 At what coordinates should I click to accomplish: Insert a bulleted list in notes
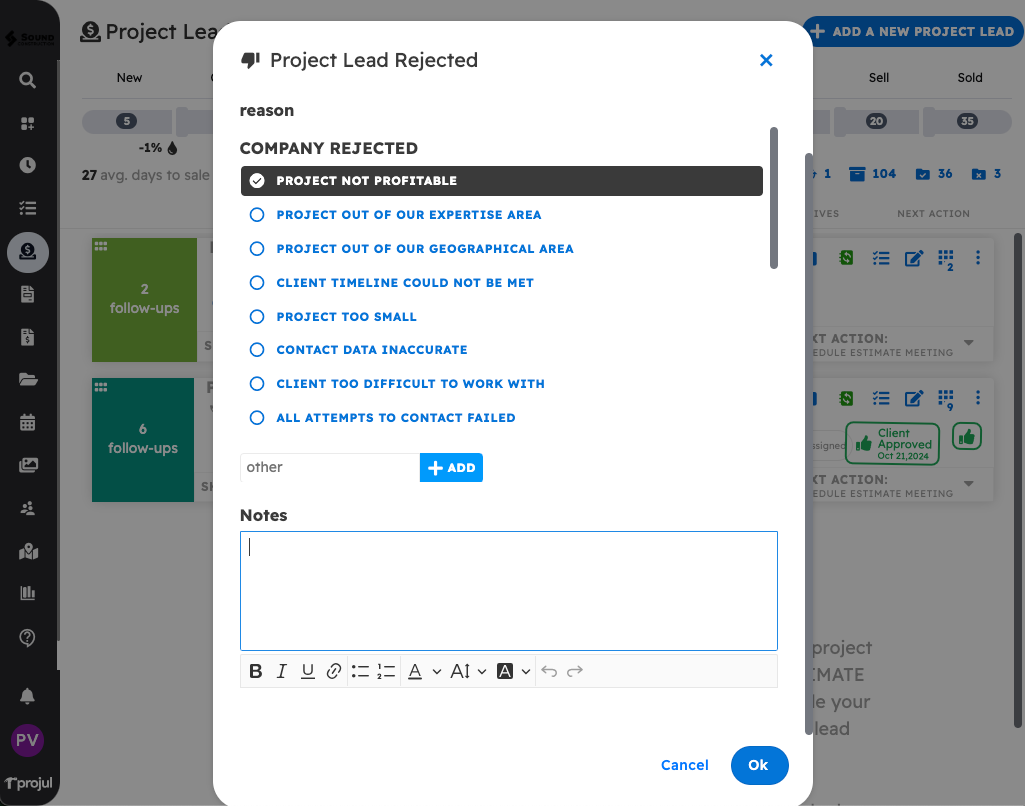pyautogui.click(x=361, y=671)
